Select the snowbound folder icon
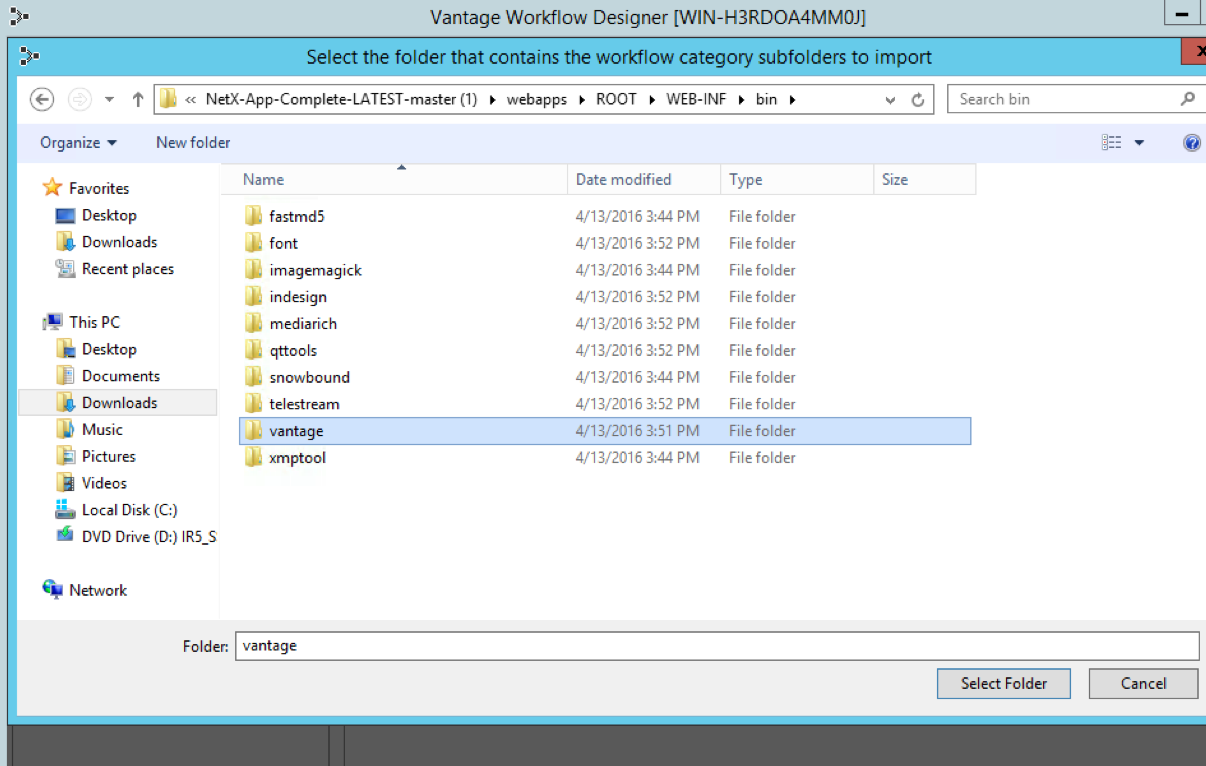Image resolution: width=1206 pixels, height=766 pixels. point(254,378)
